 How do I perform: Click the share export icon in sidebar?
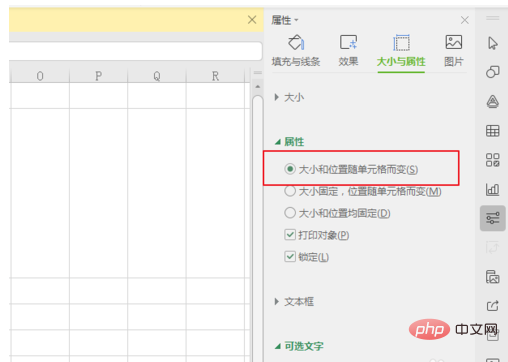pyautogui.click(x=493, y=305)
